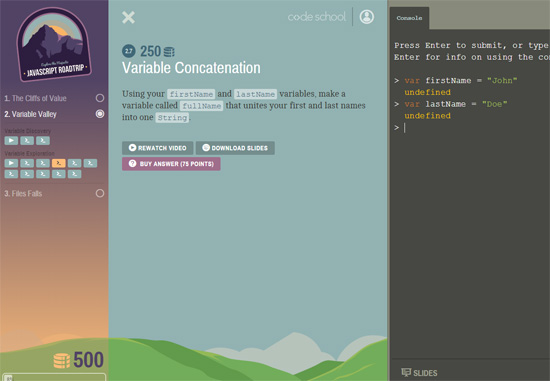Play the Variable Discovery video icon
Screen dimensions: 550x381
tap(11, 141)
